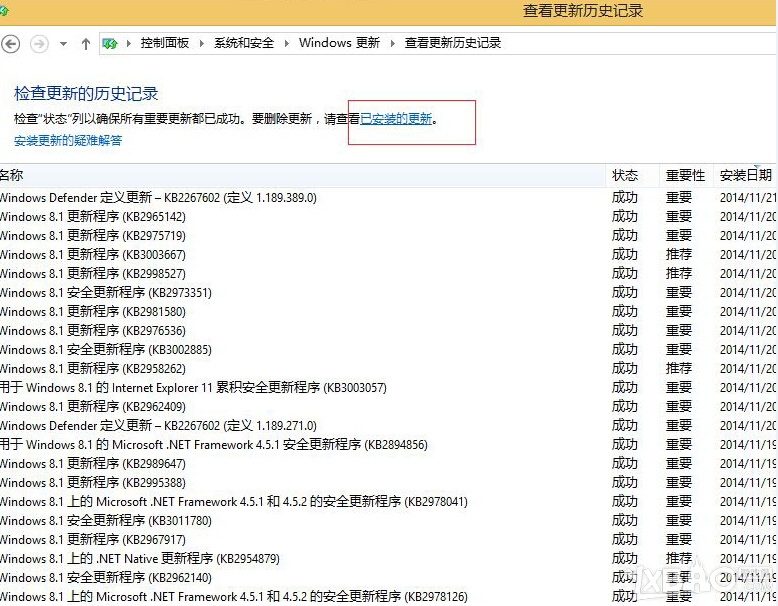Click 成功 status of KB2965142 row
This screenshot has height=606, width=778.
625,217
